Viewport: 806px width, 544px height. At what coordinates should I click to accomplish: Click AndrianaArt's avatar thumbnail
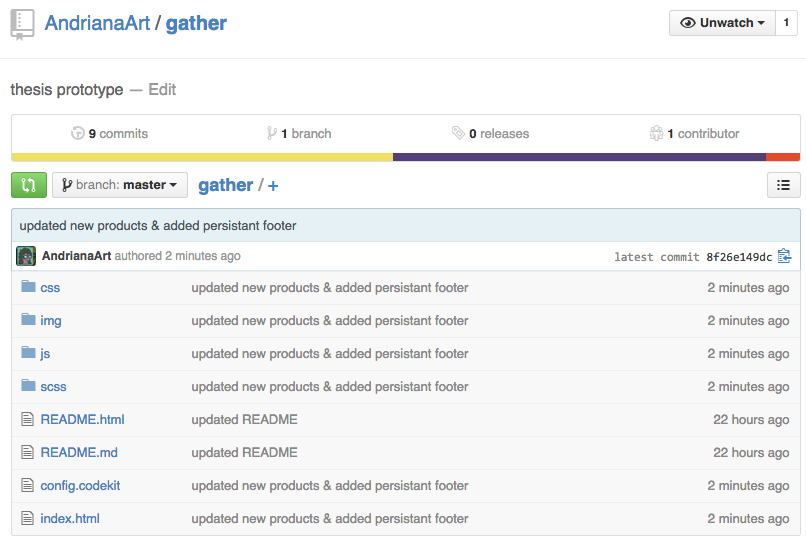tap(26, 256)
